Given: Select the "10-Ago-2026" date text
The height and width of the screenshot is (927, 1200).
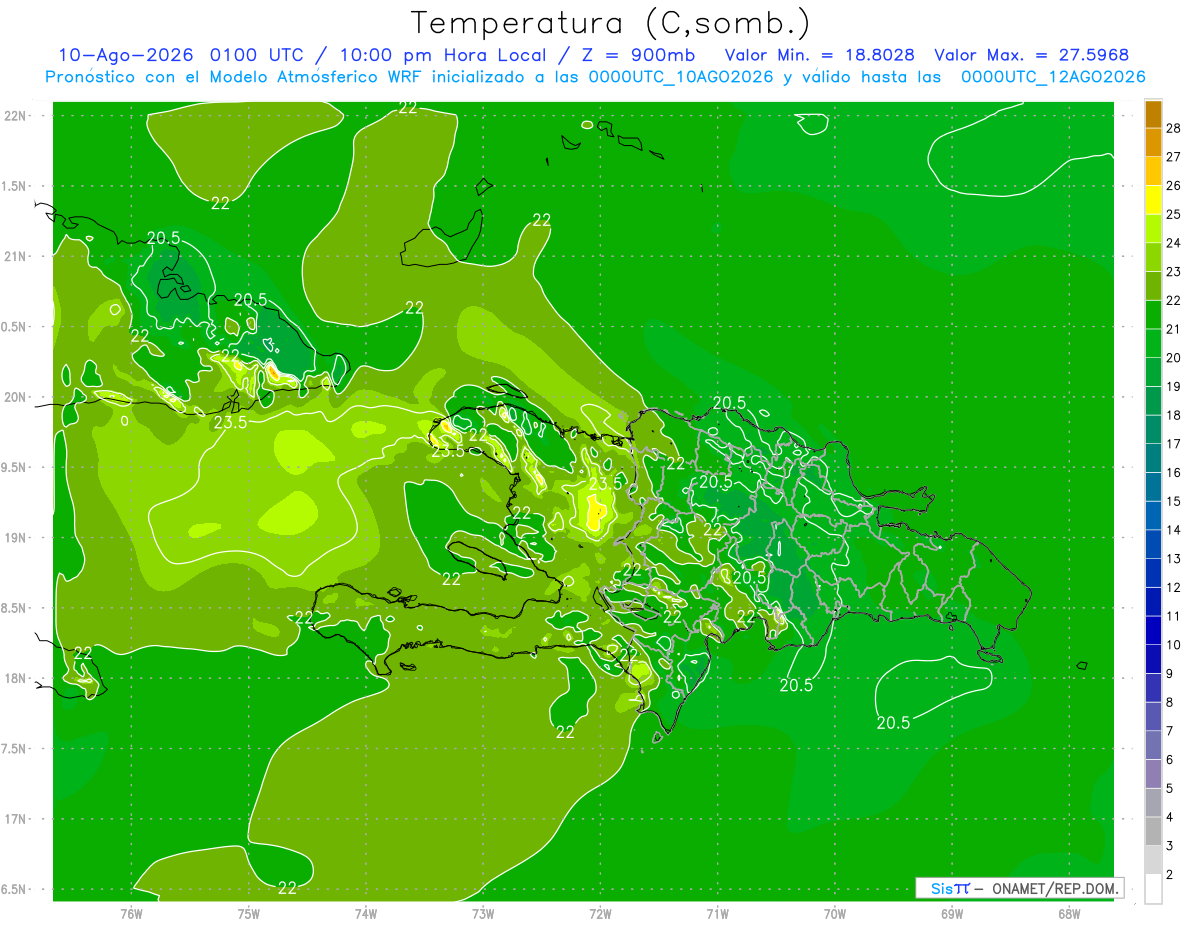Looking at the screenshot, I should (128, 55).
